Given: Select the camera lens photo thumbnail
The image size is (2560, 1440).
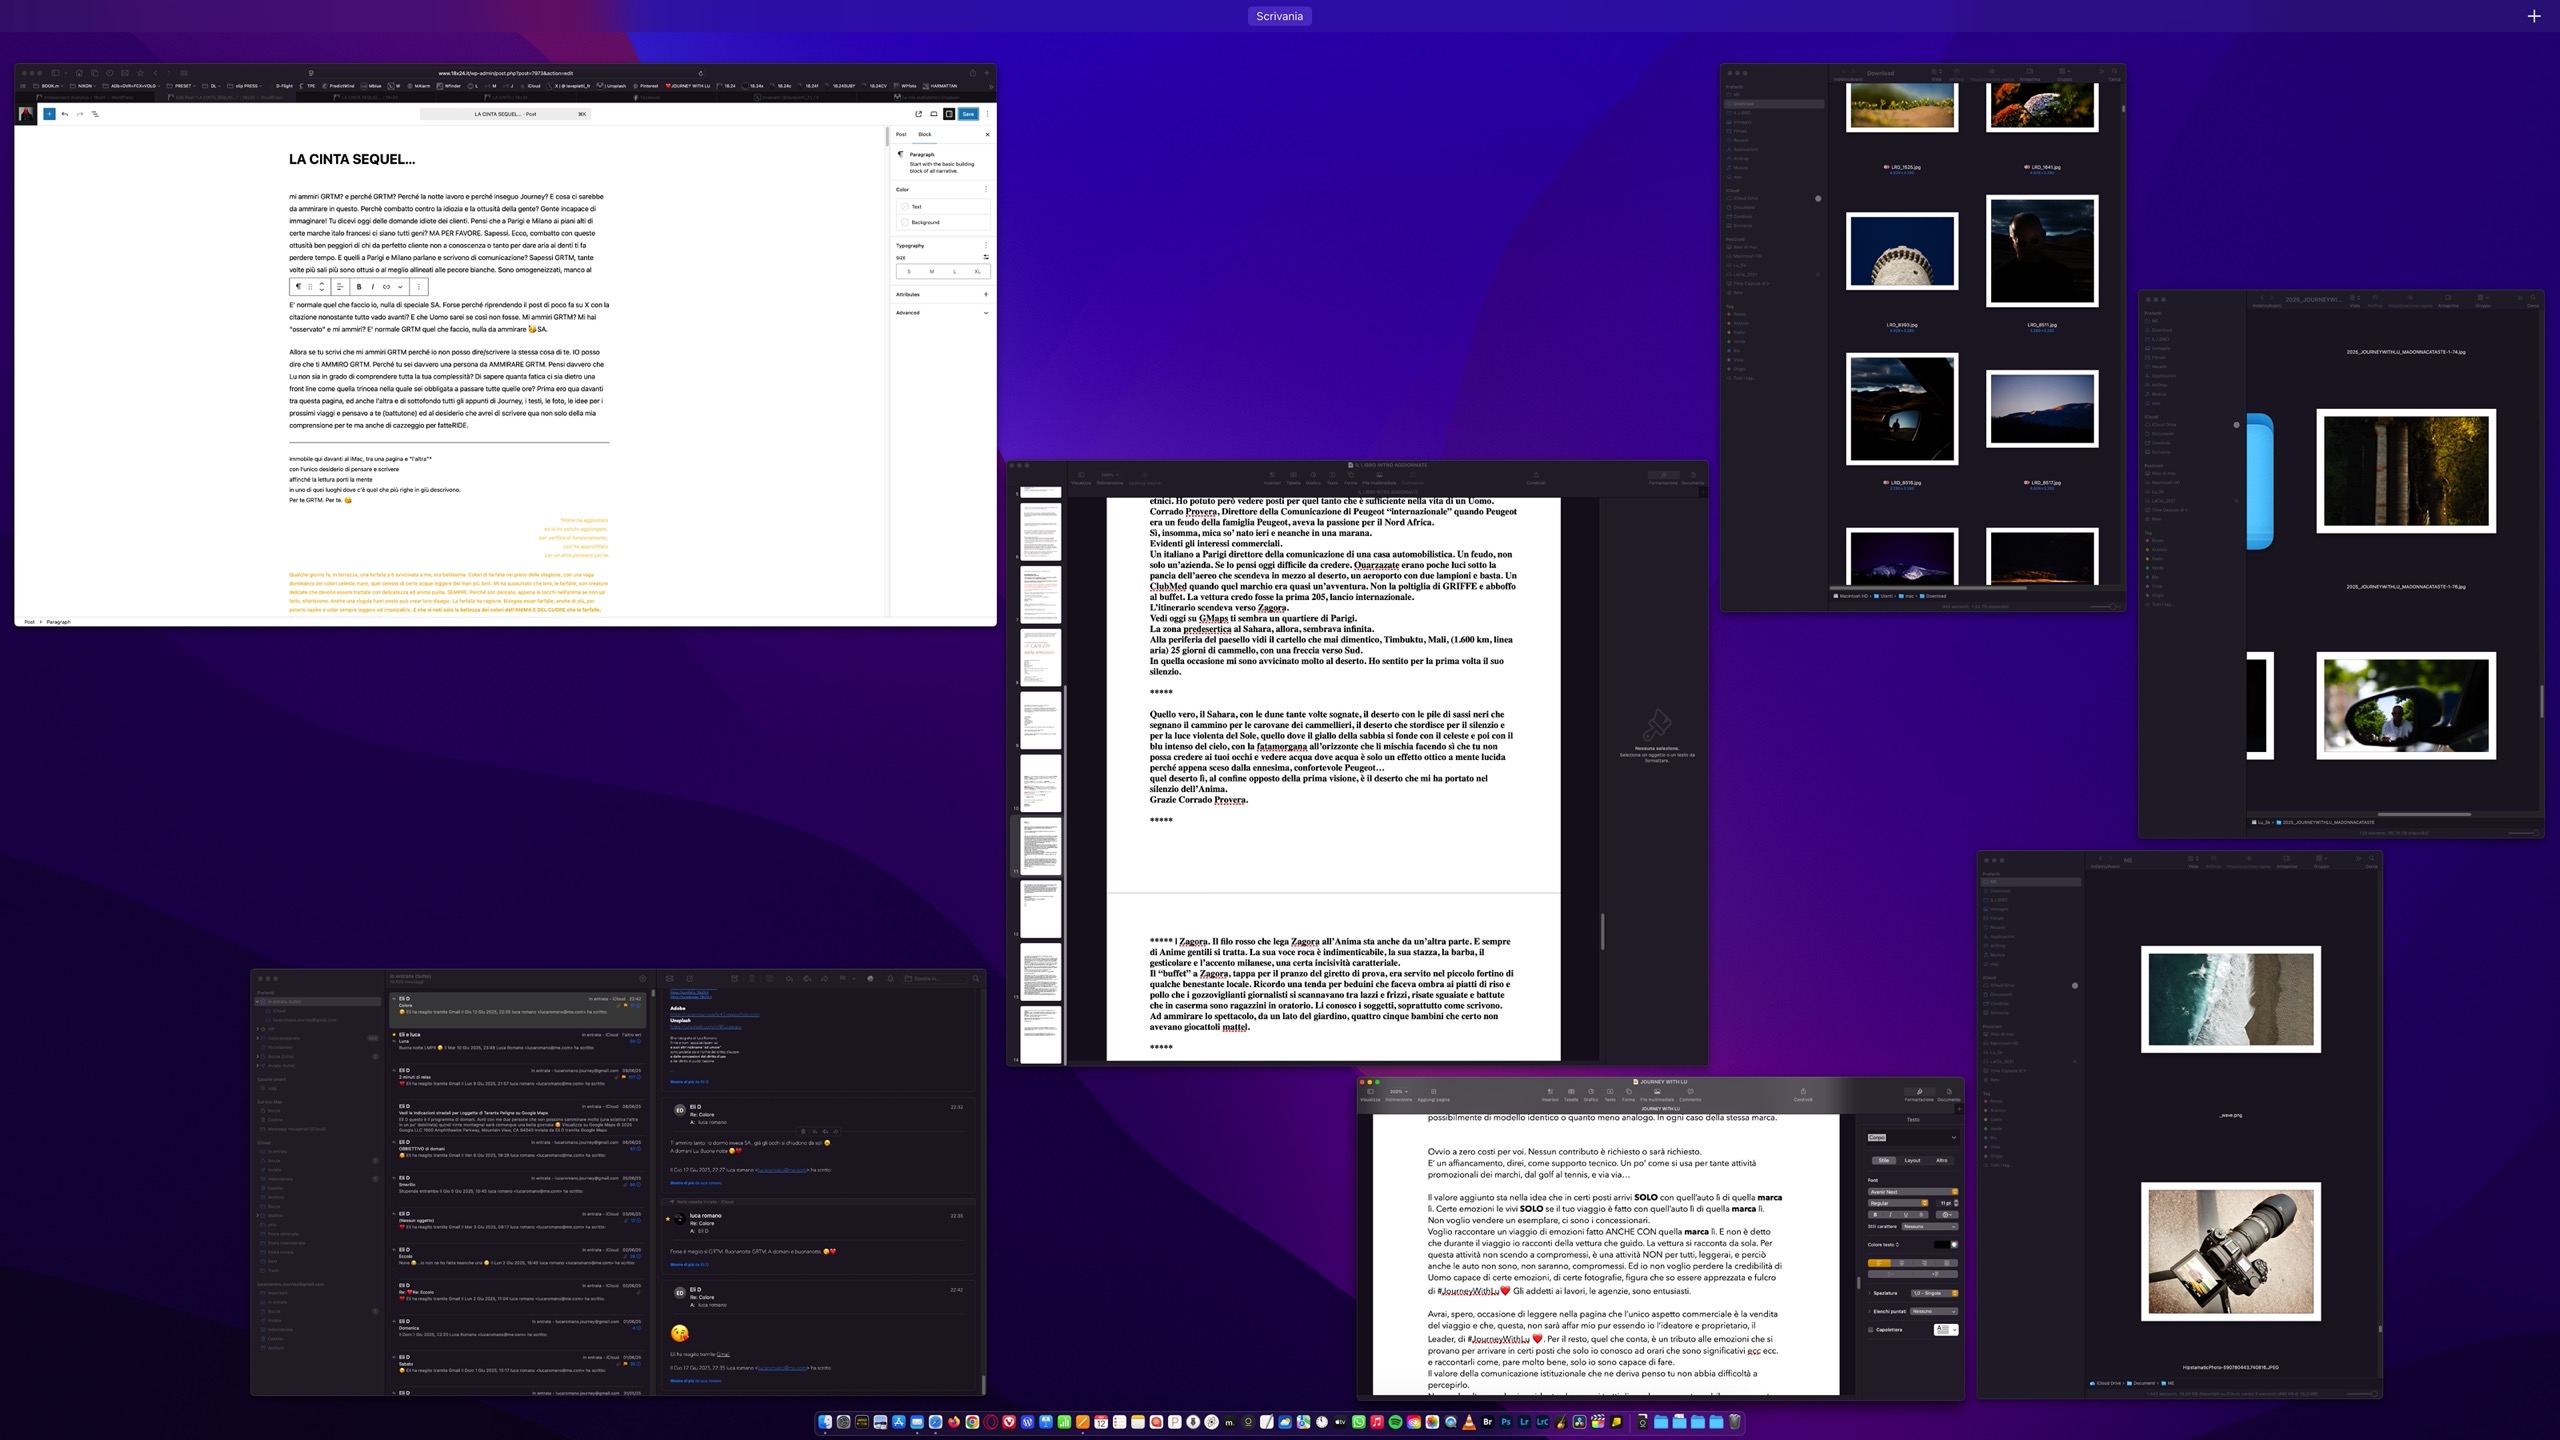Looking at the screenshot, I should pyautogui.click(x=2230, y=1252).
